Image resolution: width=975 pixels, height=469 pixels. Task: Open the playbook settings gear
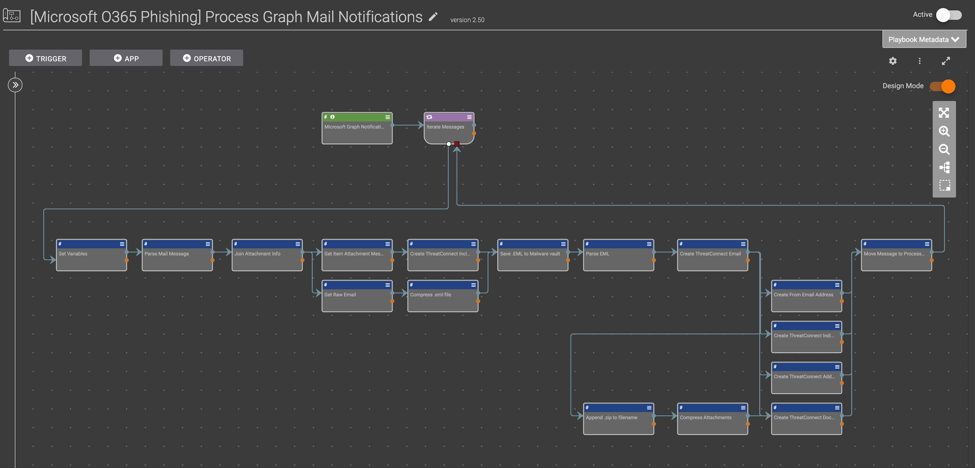tap(893, 61)
